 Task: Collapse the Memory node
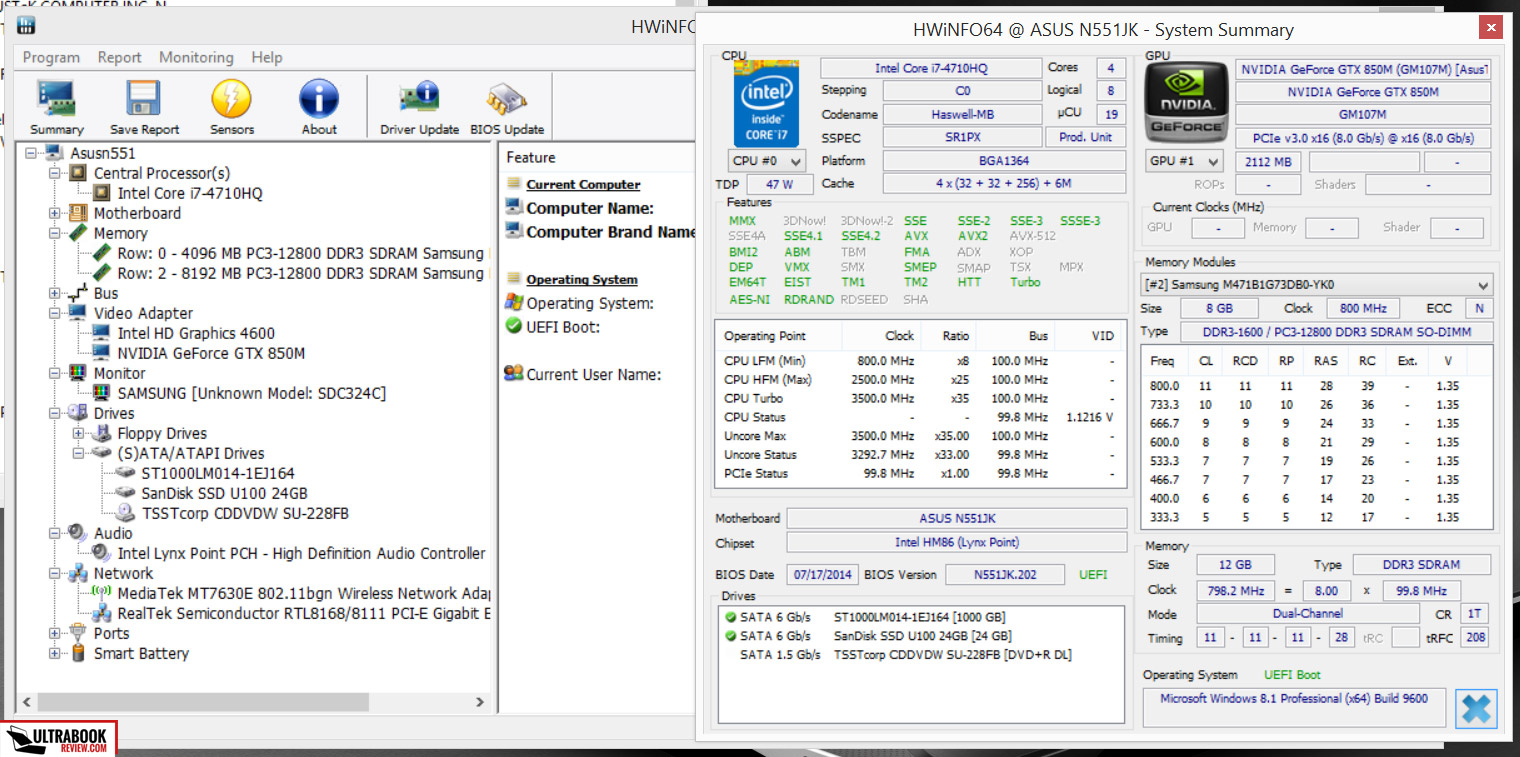(55, 233)
